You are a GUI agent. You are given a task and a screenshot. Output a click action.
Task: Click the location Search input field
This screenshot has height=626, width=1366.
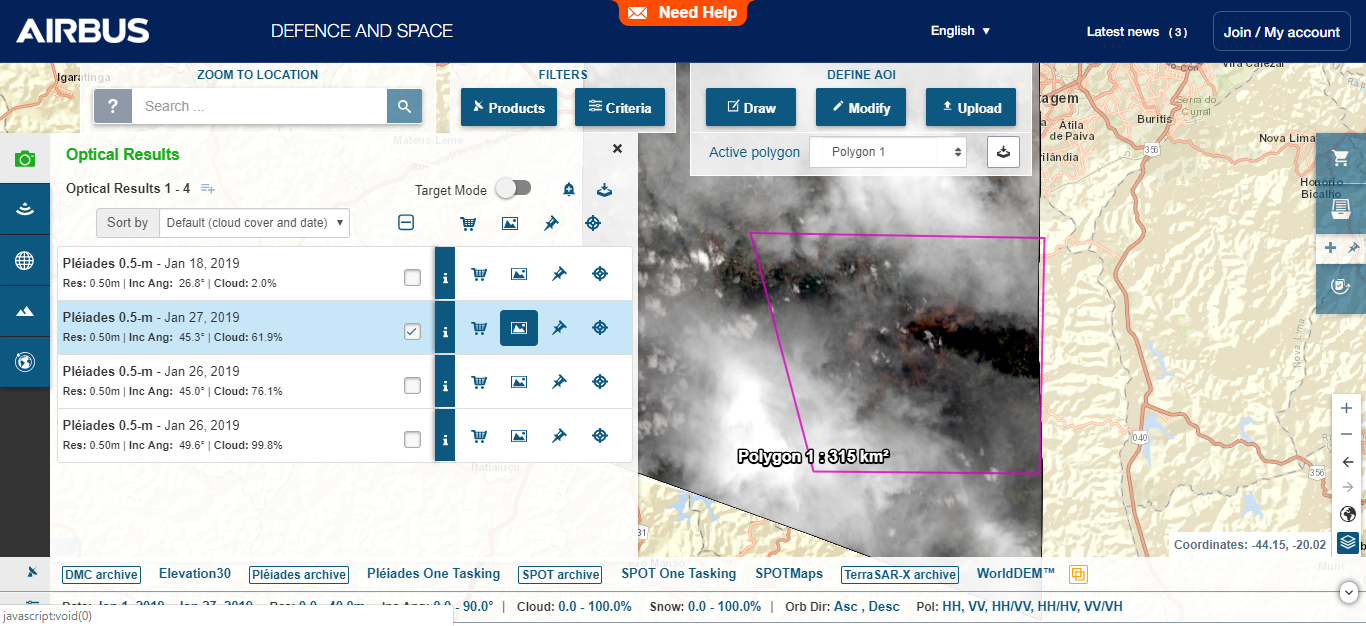(260, 106)
